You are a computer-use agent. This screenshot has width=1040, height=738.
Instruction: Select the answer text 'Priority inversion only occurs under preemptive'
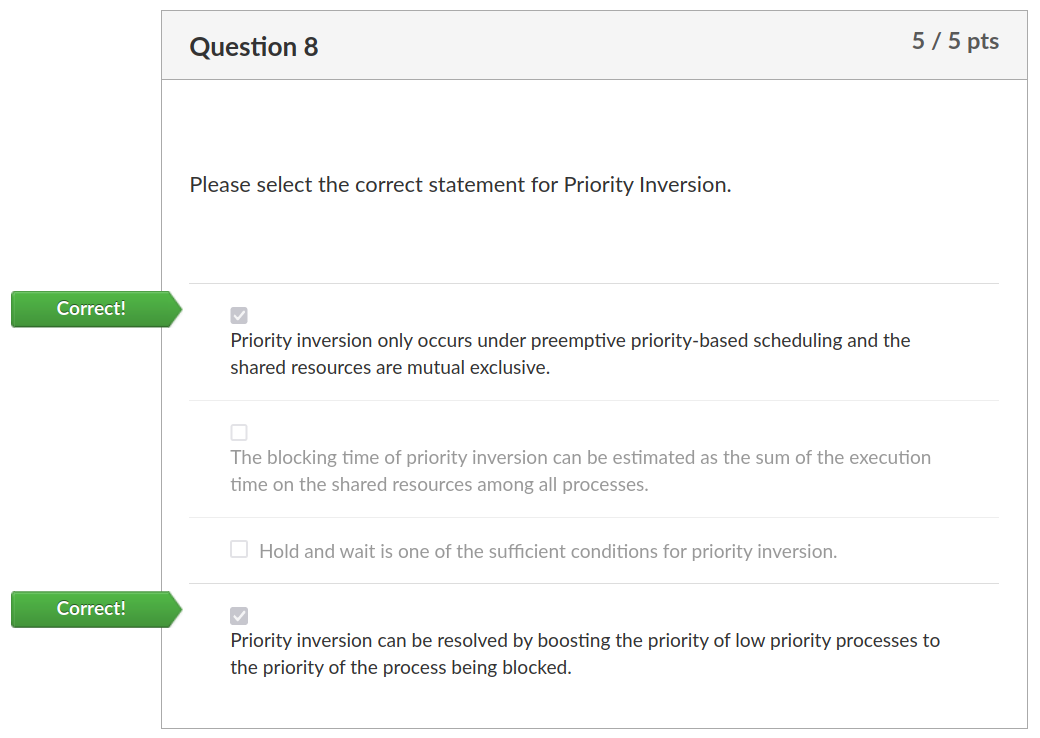click(x=379, y=341)
